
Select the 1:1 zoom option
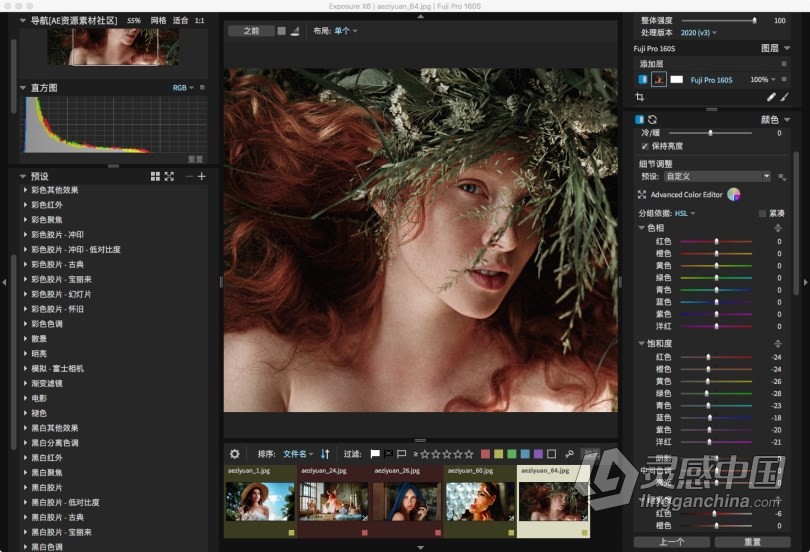pyautogui.click(x=199, y=21)
